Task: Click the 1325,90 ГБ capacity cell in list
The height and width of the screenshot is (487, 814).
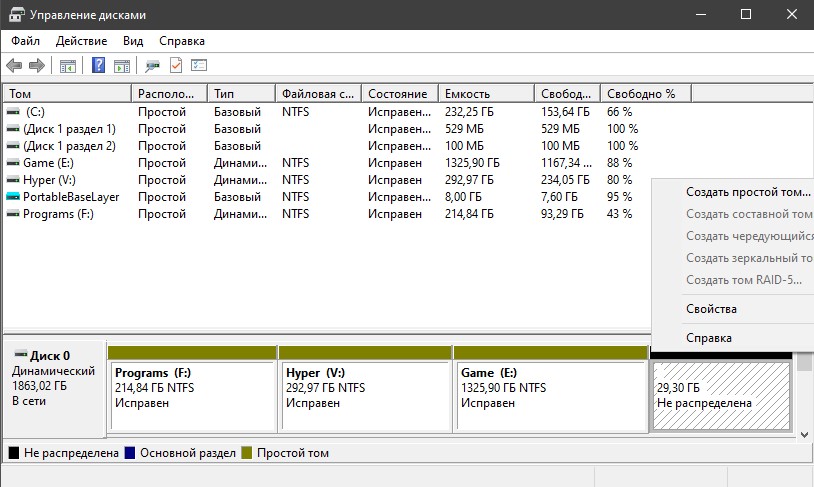Action: point(472,163)
